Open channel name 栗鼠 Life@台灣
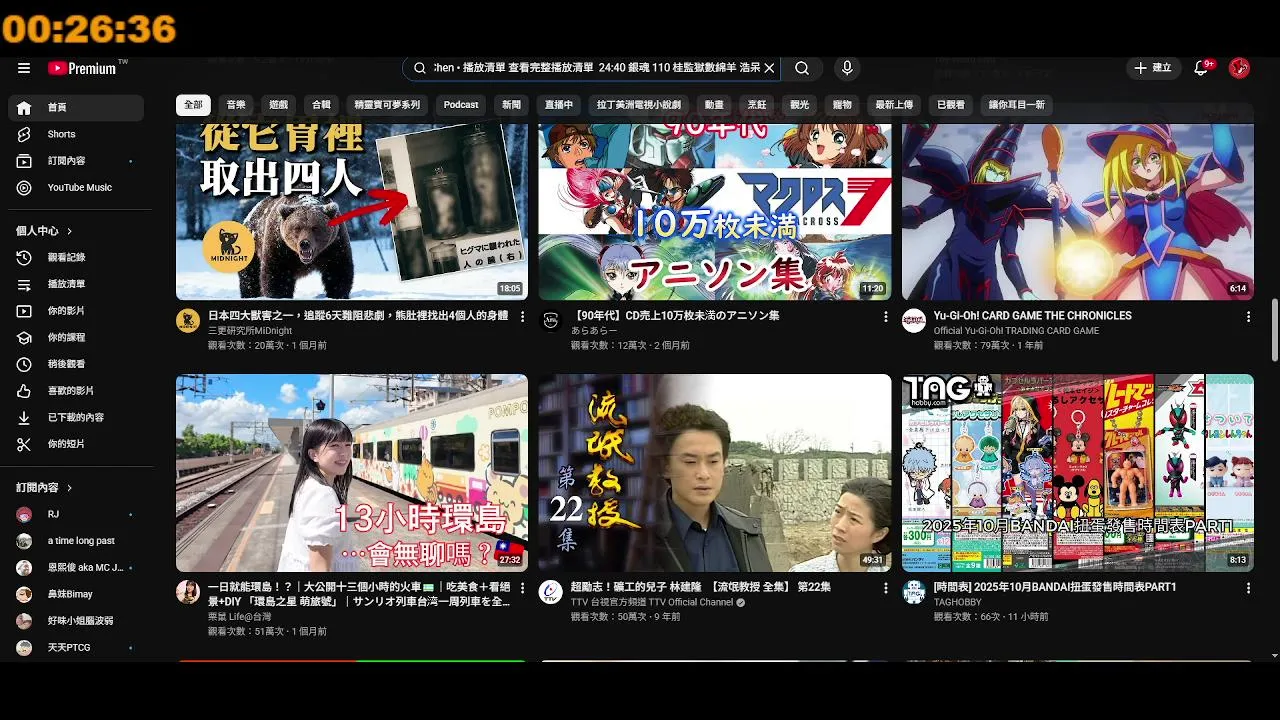This screenshot has width=1280, height=720. 240,617
